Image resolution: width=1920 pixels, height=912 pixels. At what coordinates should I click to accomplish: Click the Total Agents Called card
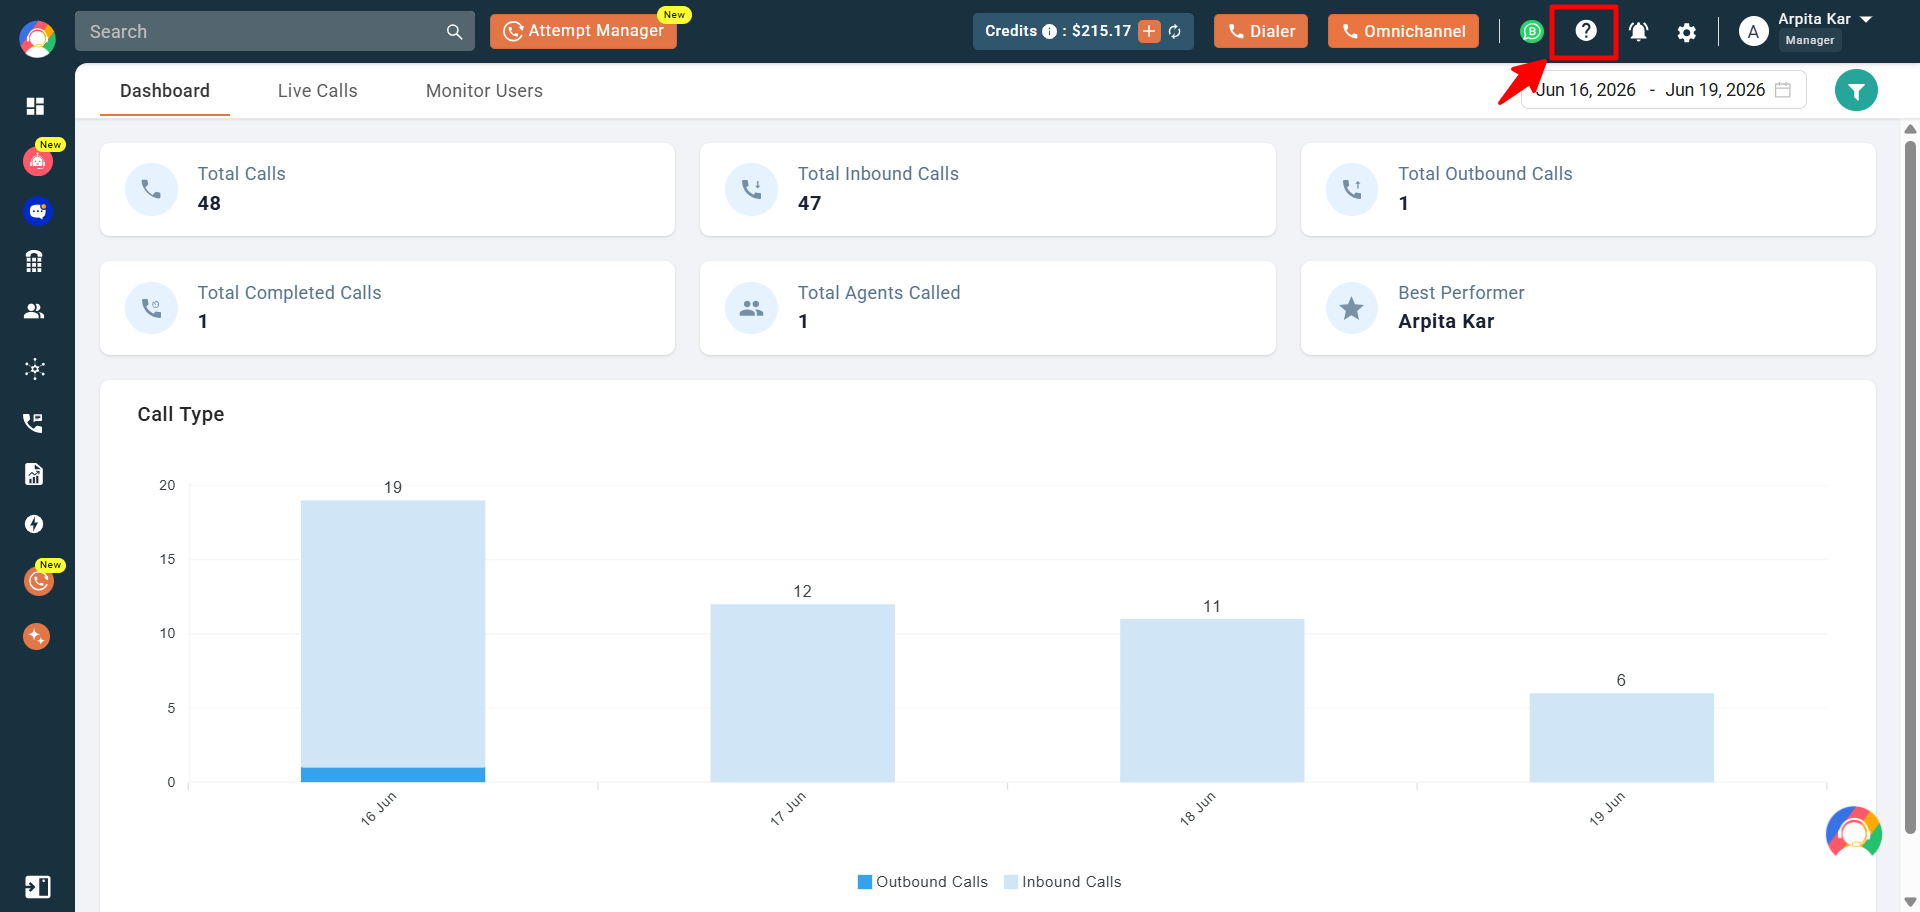[x=988, y=308]
